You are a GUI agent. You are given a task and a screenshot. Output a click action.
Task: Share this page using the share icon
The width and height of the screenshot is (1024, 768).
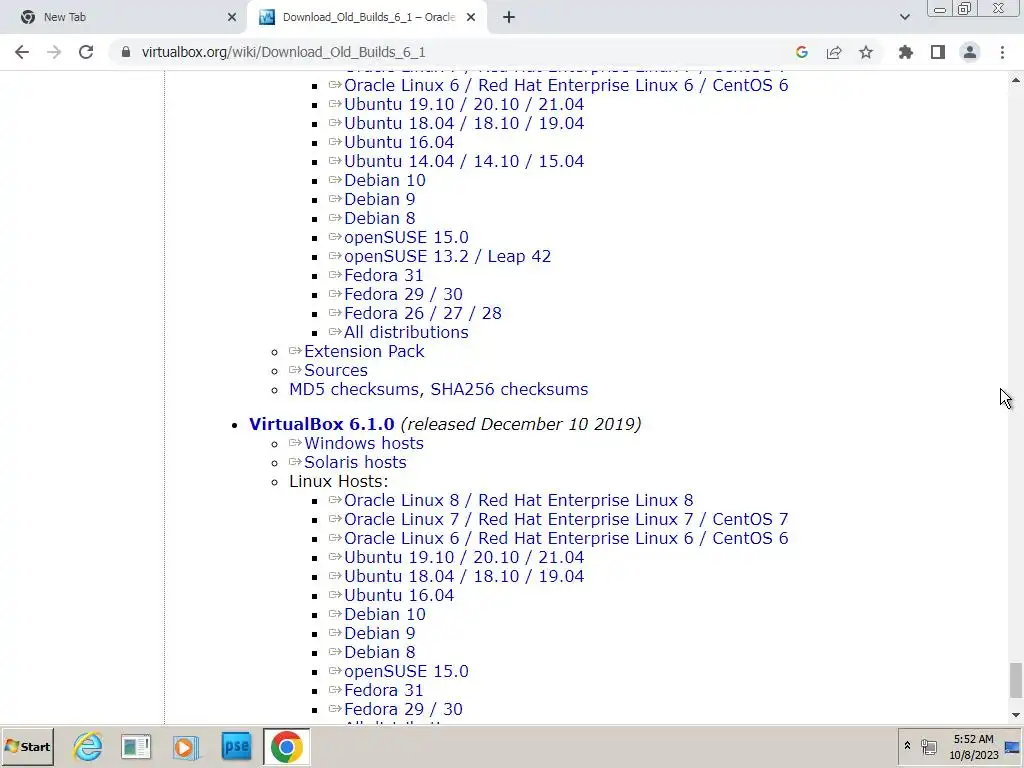tap(834, 52)
